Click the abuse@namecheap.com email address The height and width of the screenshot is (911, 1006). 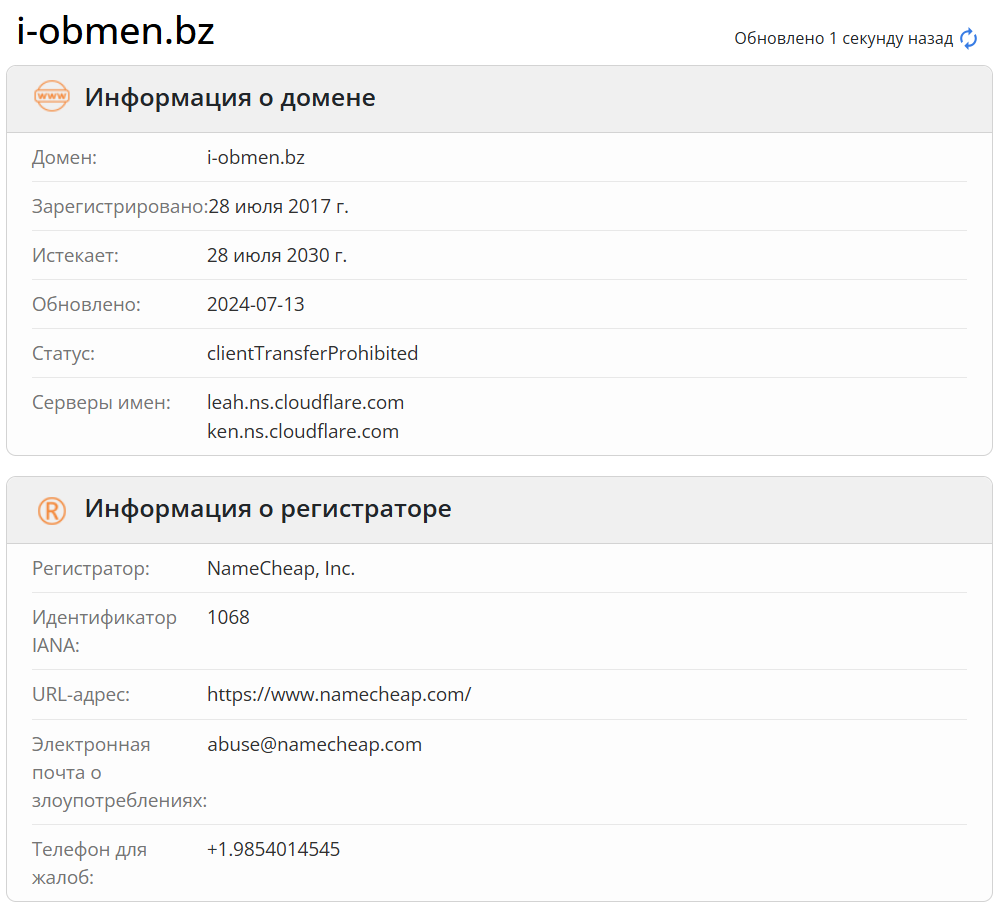point(314,745)
